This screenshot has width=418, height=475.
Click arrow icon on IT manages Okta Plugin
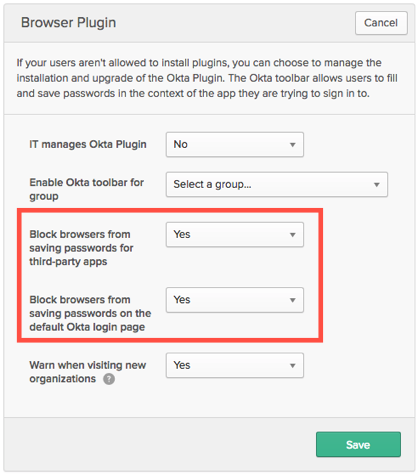292,145
